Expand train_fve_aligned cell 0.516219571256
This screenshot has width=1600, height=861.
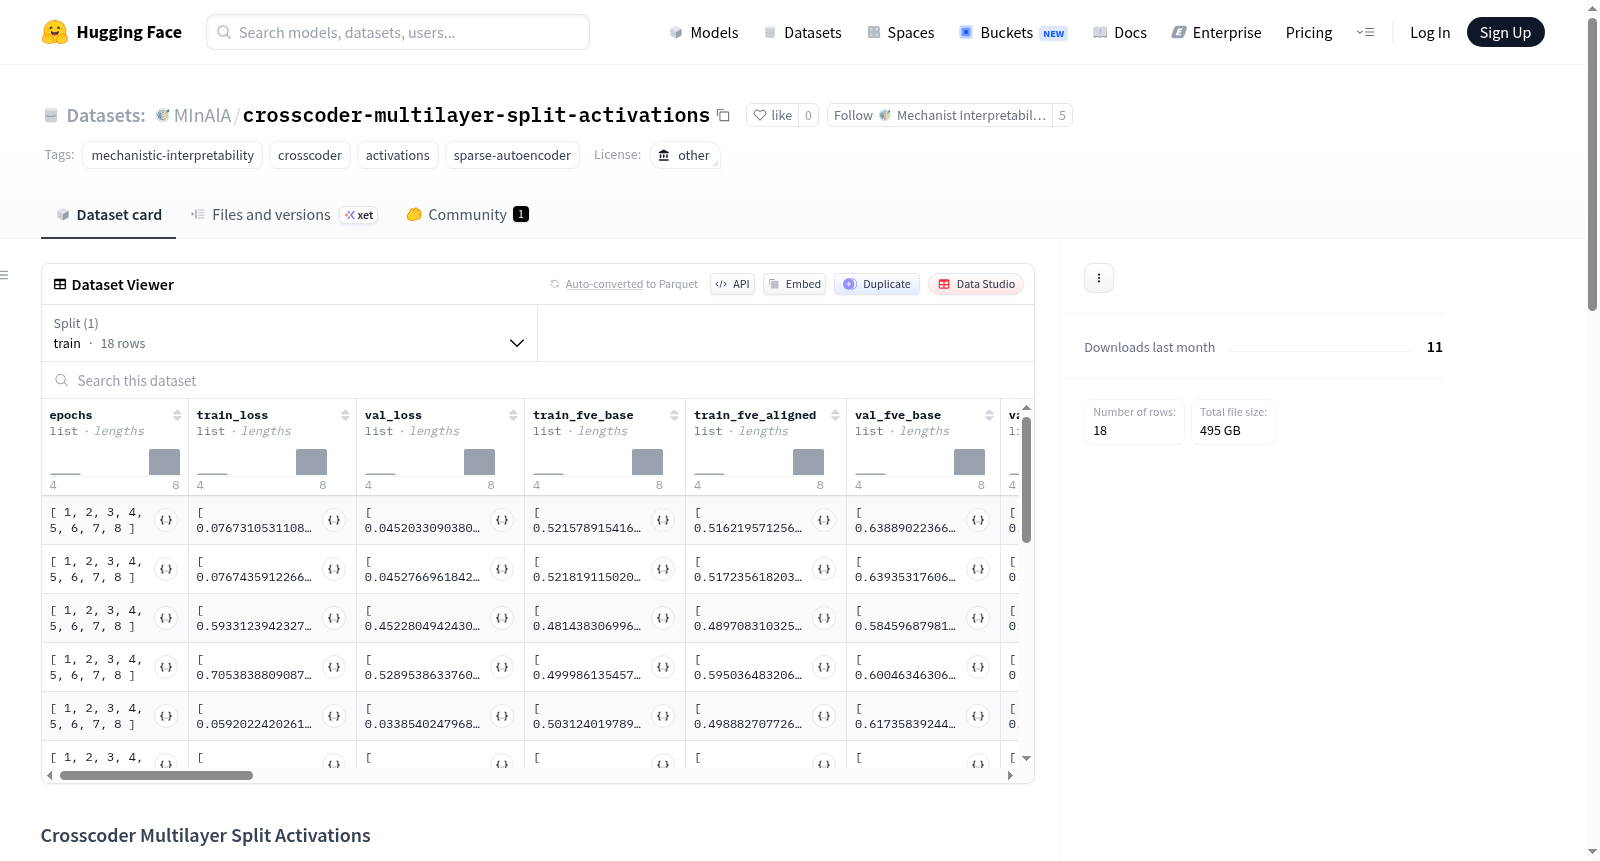tap(824, 520)
